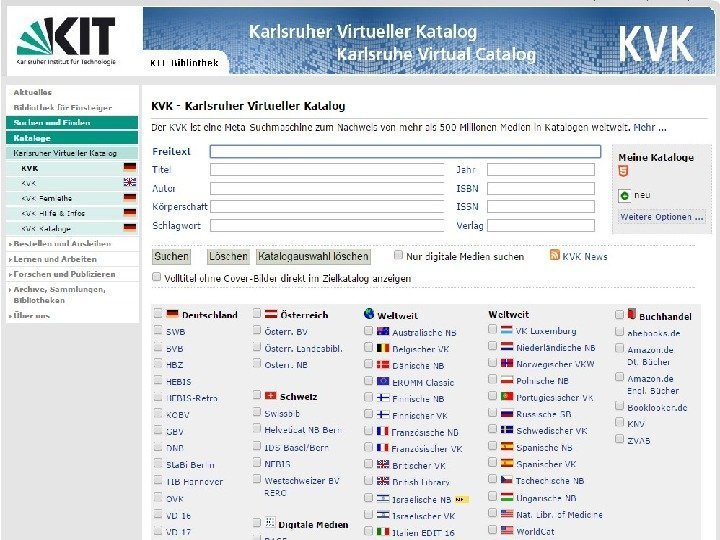This screenshot has width=720, height=540.
Task: Click the Löschen button
Action: click(x=228, y=256)
